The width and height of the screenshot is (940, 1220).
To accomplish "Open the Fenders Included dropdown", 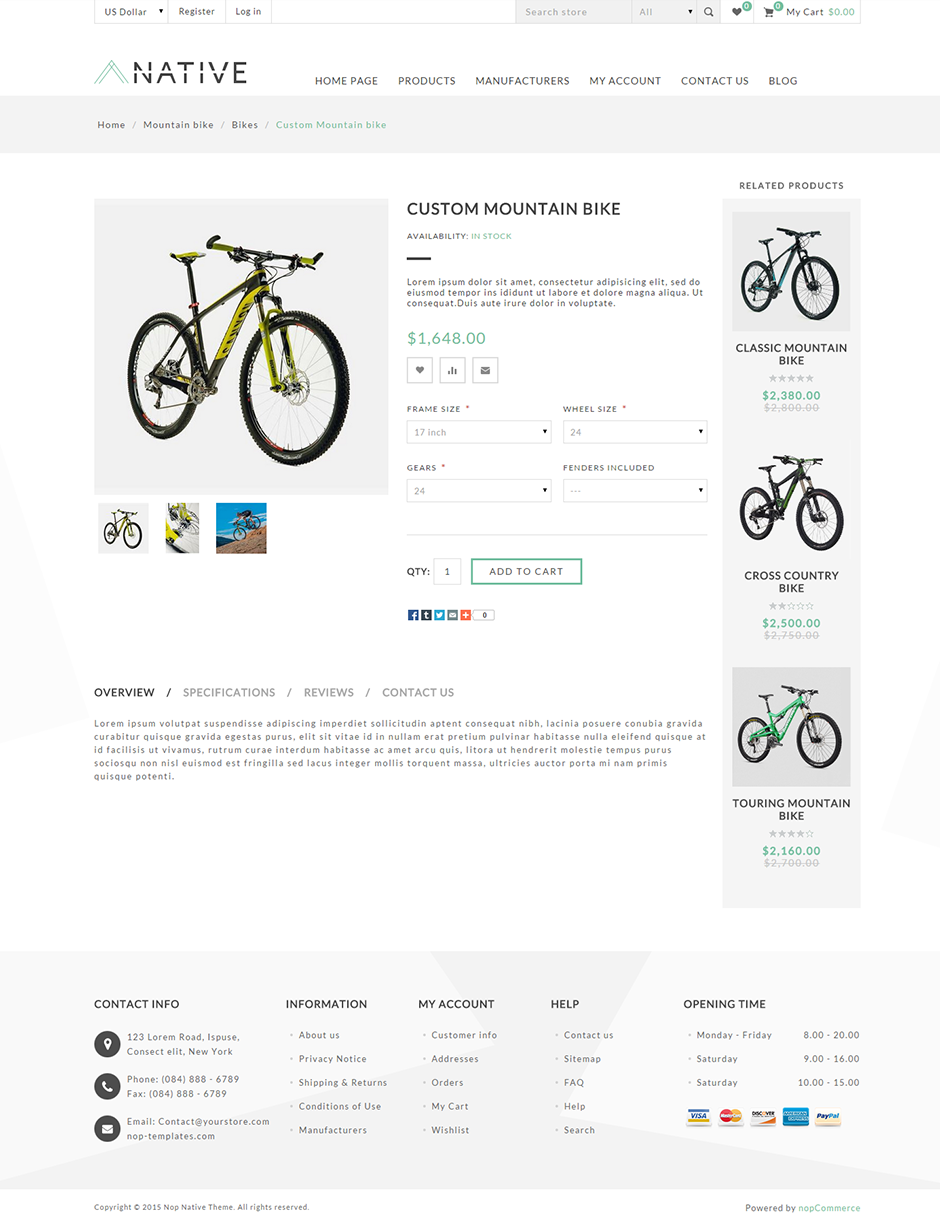I will tap(635, 491).
